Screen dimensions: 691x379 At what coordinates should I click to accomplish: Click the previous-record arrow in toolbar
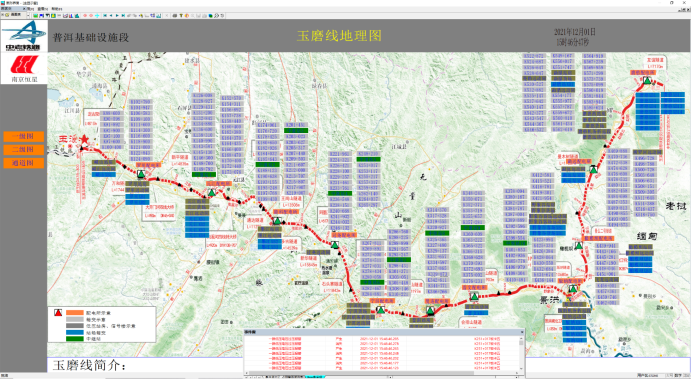pos(111,15)
